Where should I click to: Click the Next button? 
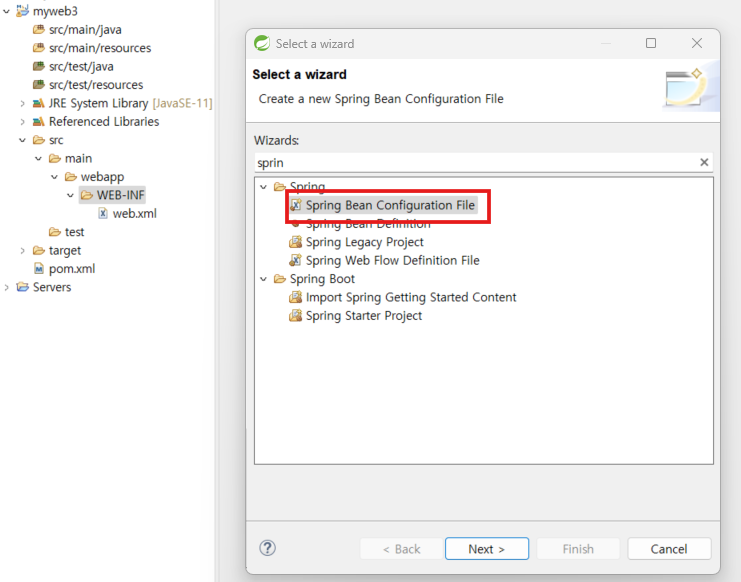(487, 548)
